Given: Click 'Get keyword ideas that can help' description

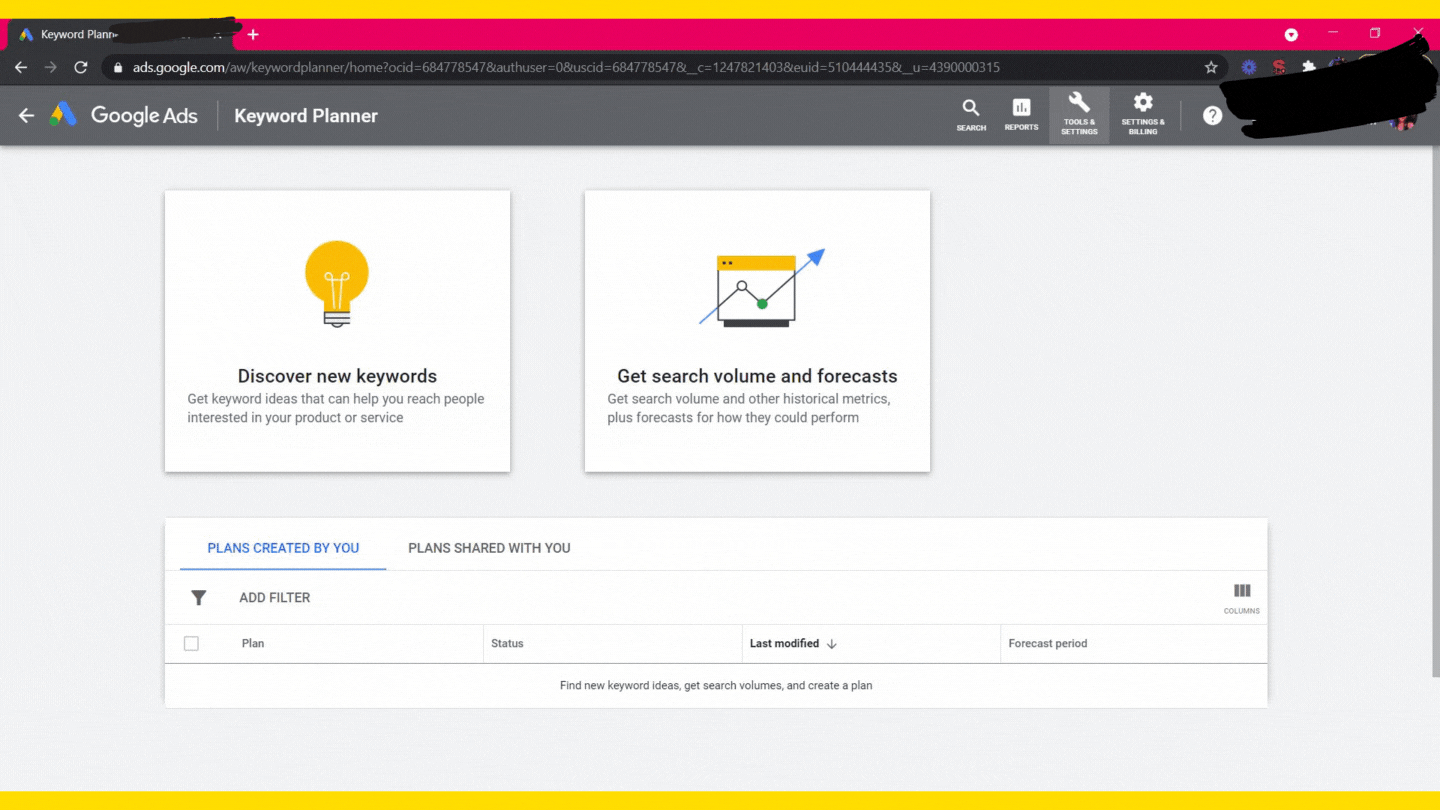Looking at the screenshot, I should pos(336,408).
